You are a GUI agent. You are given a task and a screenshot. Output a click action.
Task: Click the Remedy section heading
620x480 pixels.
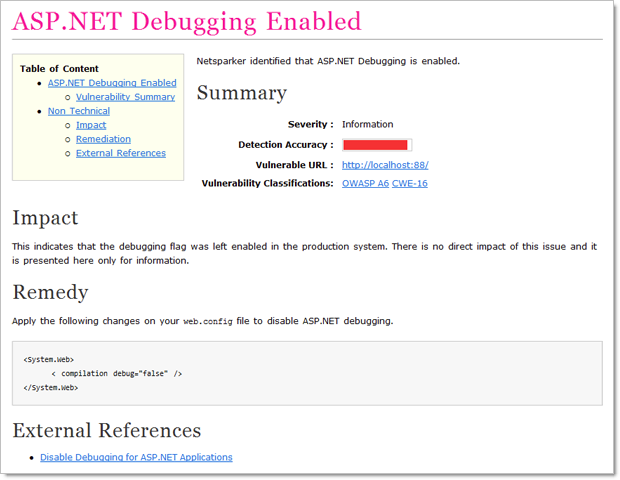click(50, 293)
